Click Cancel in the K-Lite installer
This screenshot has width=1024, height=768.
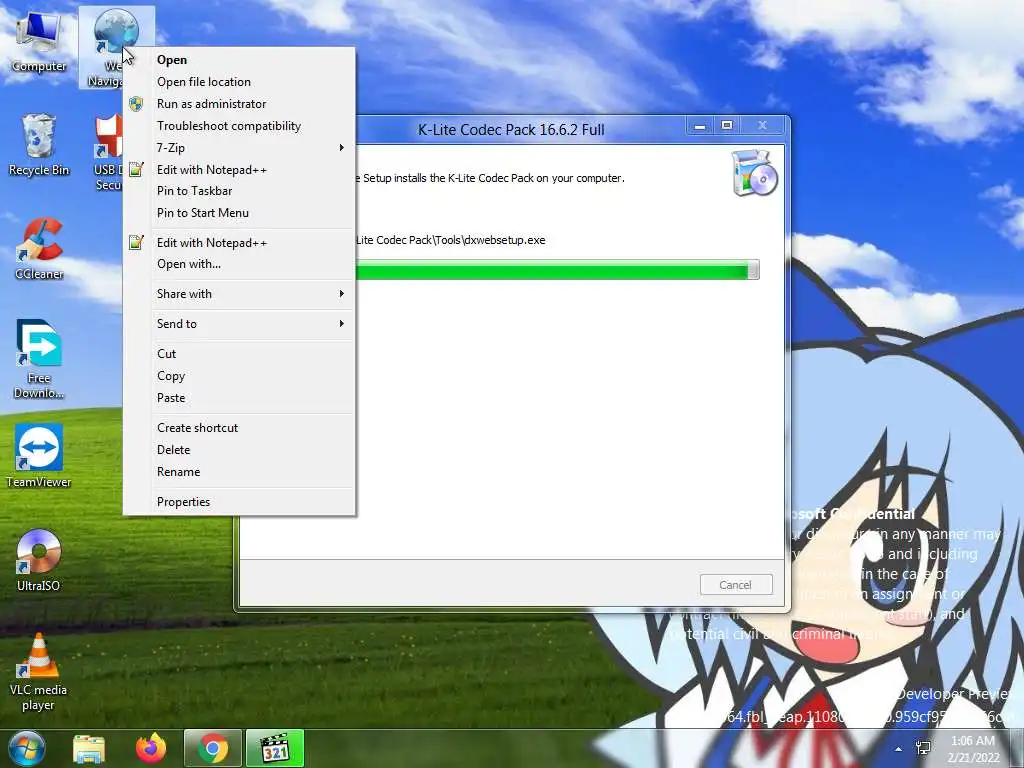736,584
